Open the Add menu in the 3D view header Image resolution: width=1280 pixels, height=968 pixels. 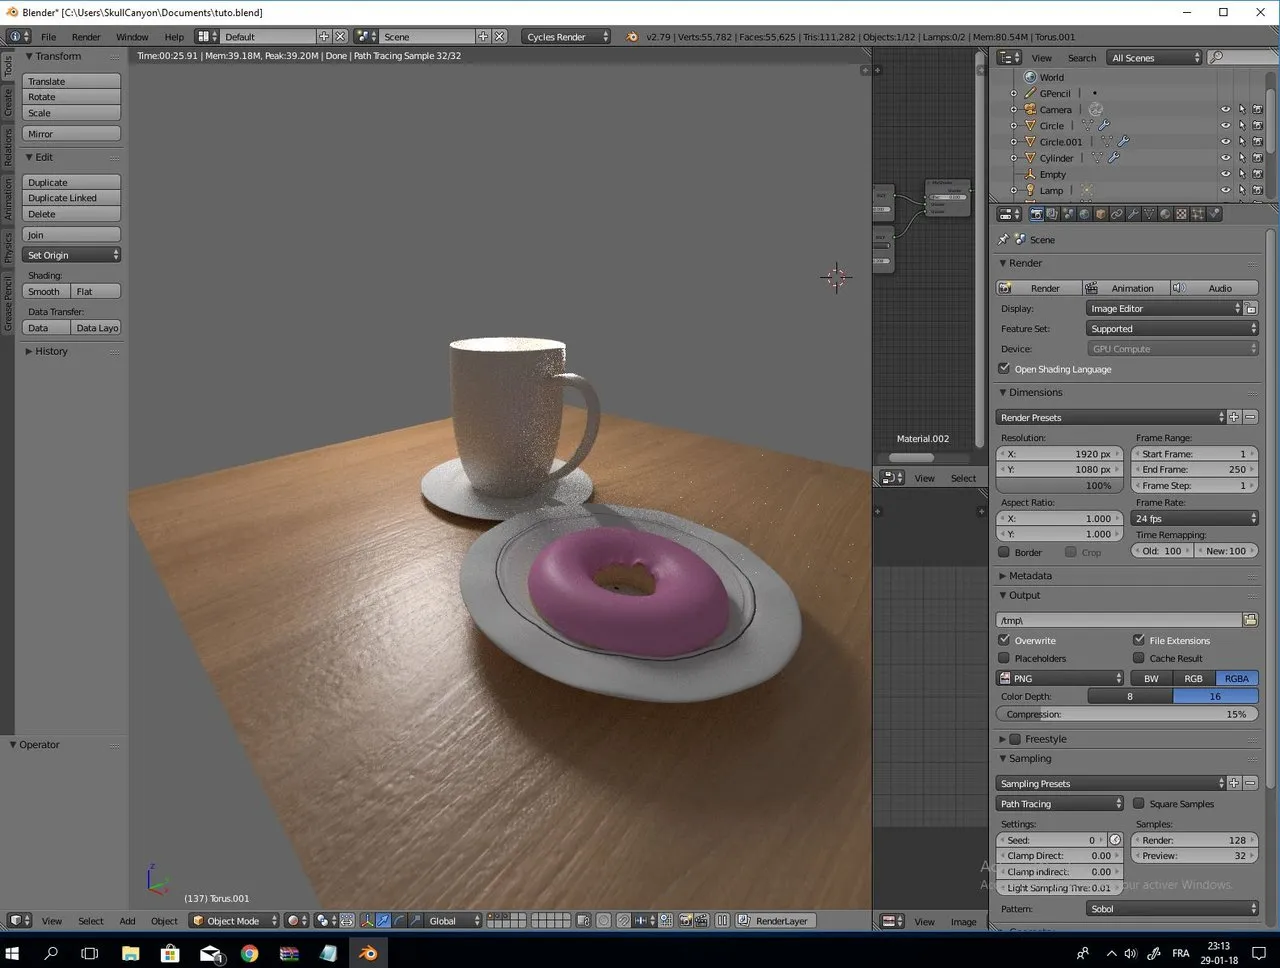(x=127, y=921)
